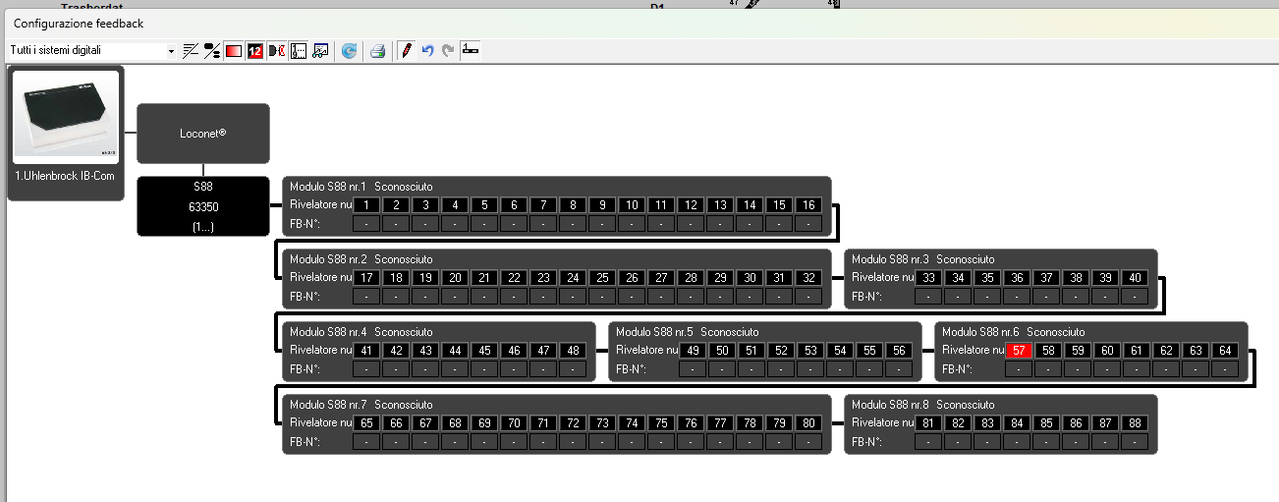Select detector number 84
1279x502 pixels.
click(1017, 423)
